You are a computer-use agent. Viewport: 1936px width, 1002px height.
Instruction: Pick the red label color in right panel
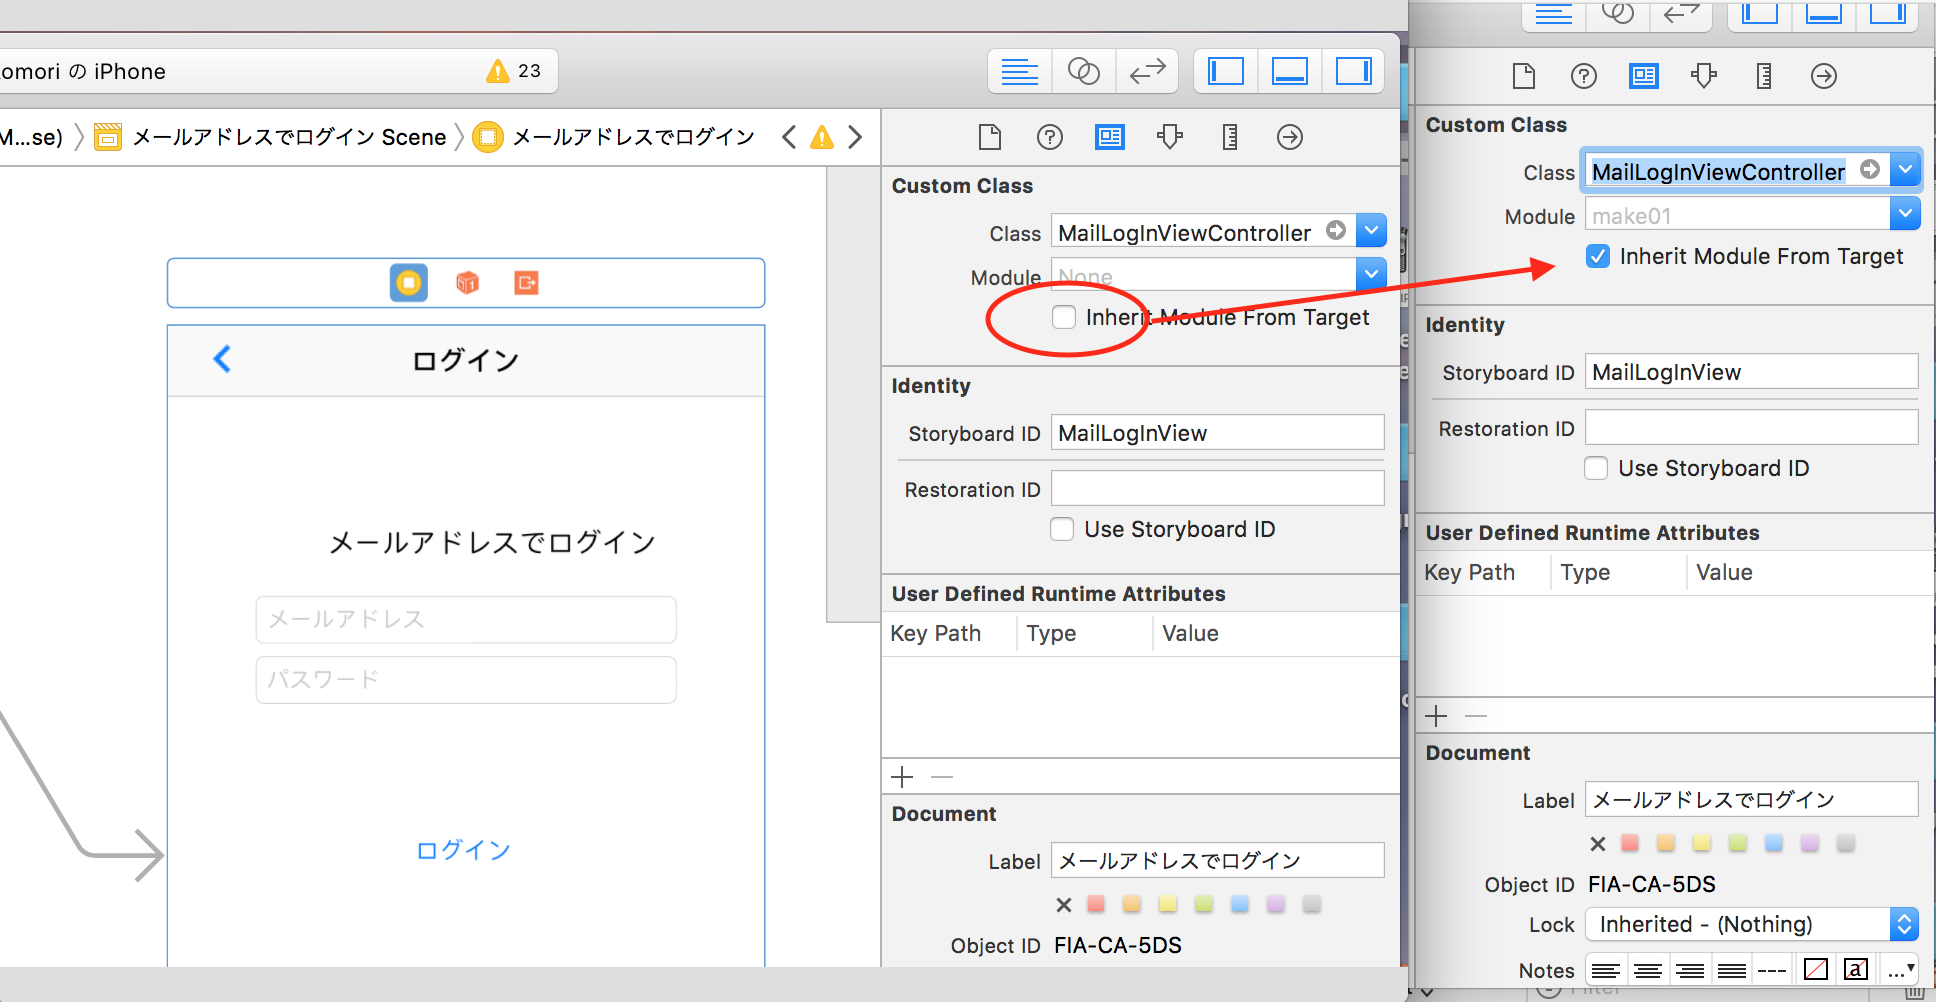(x=1630, y=843)
